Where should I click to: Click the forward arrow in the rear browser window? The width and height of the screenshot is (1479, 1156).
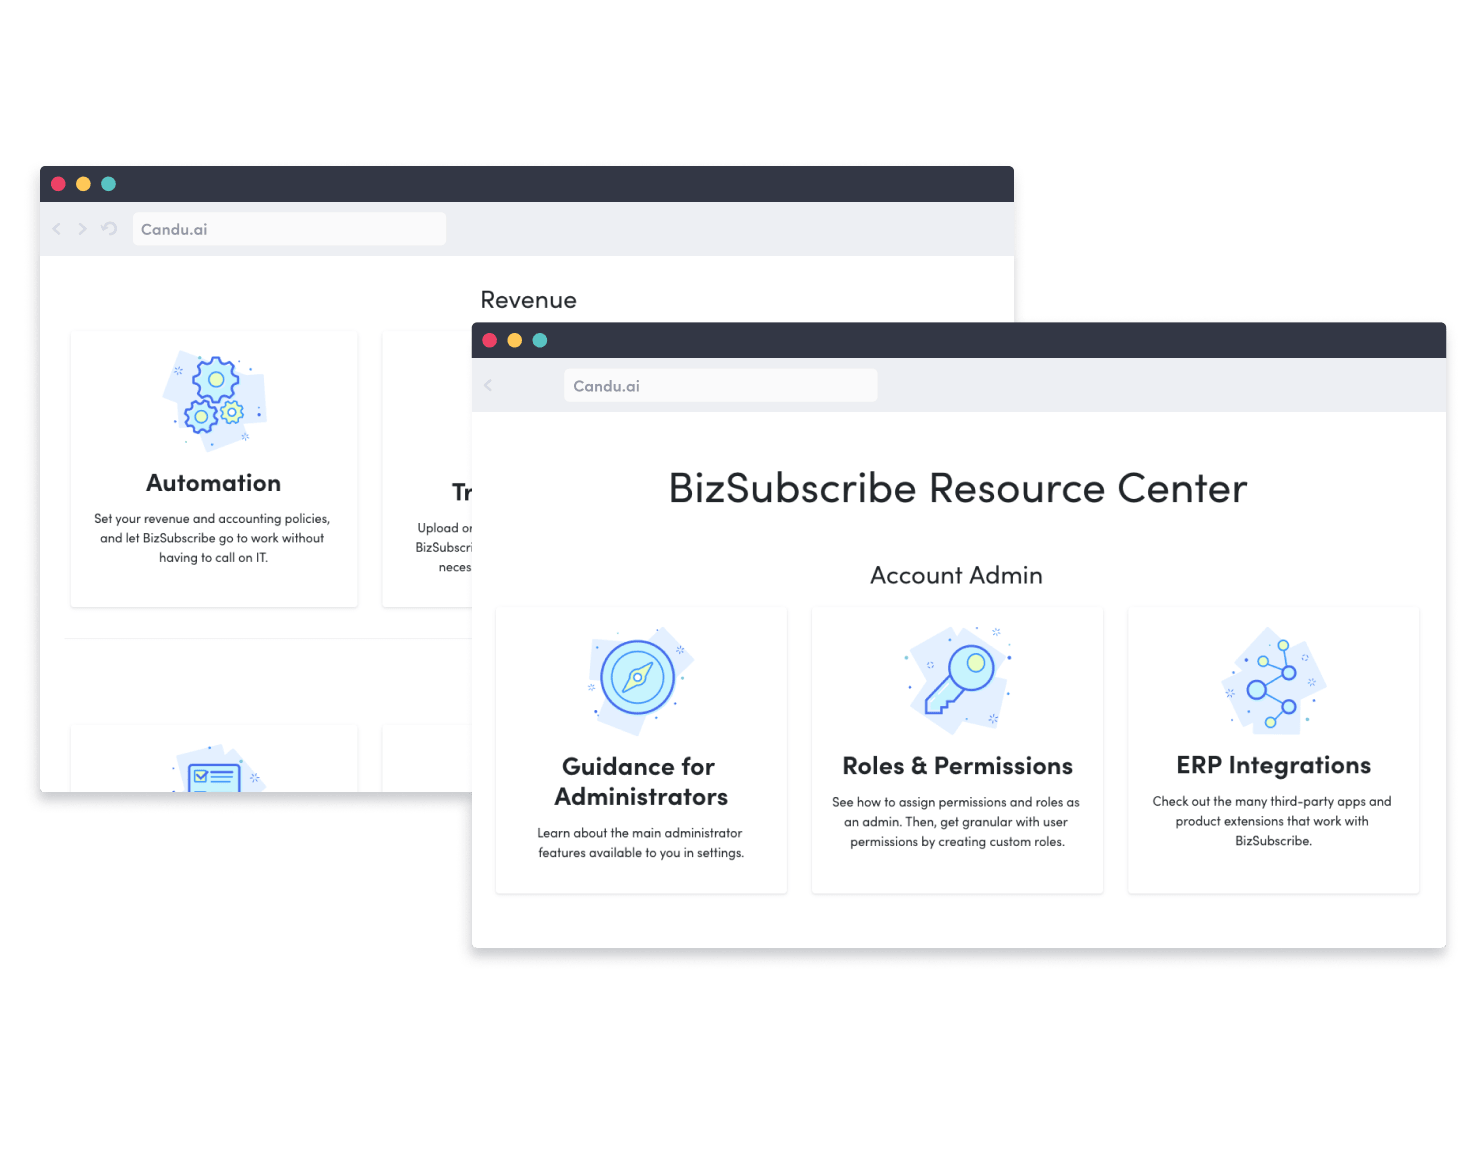click(x=82, y=229)
